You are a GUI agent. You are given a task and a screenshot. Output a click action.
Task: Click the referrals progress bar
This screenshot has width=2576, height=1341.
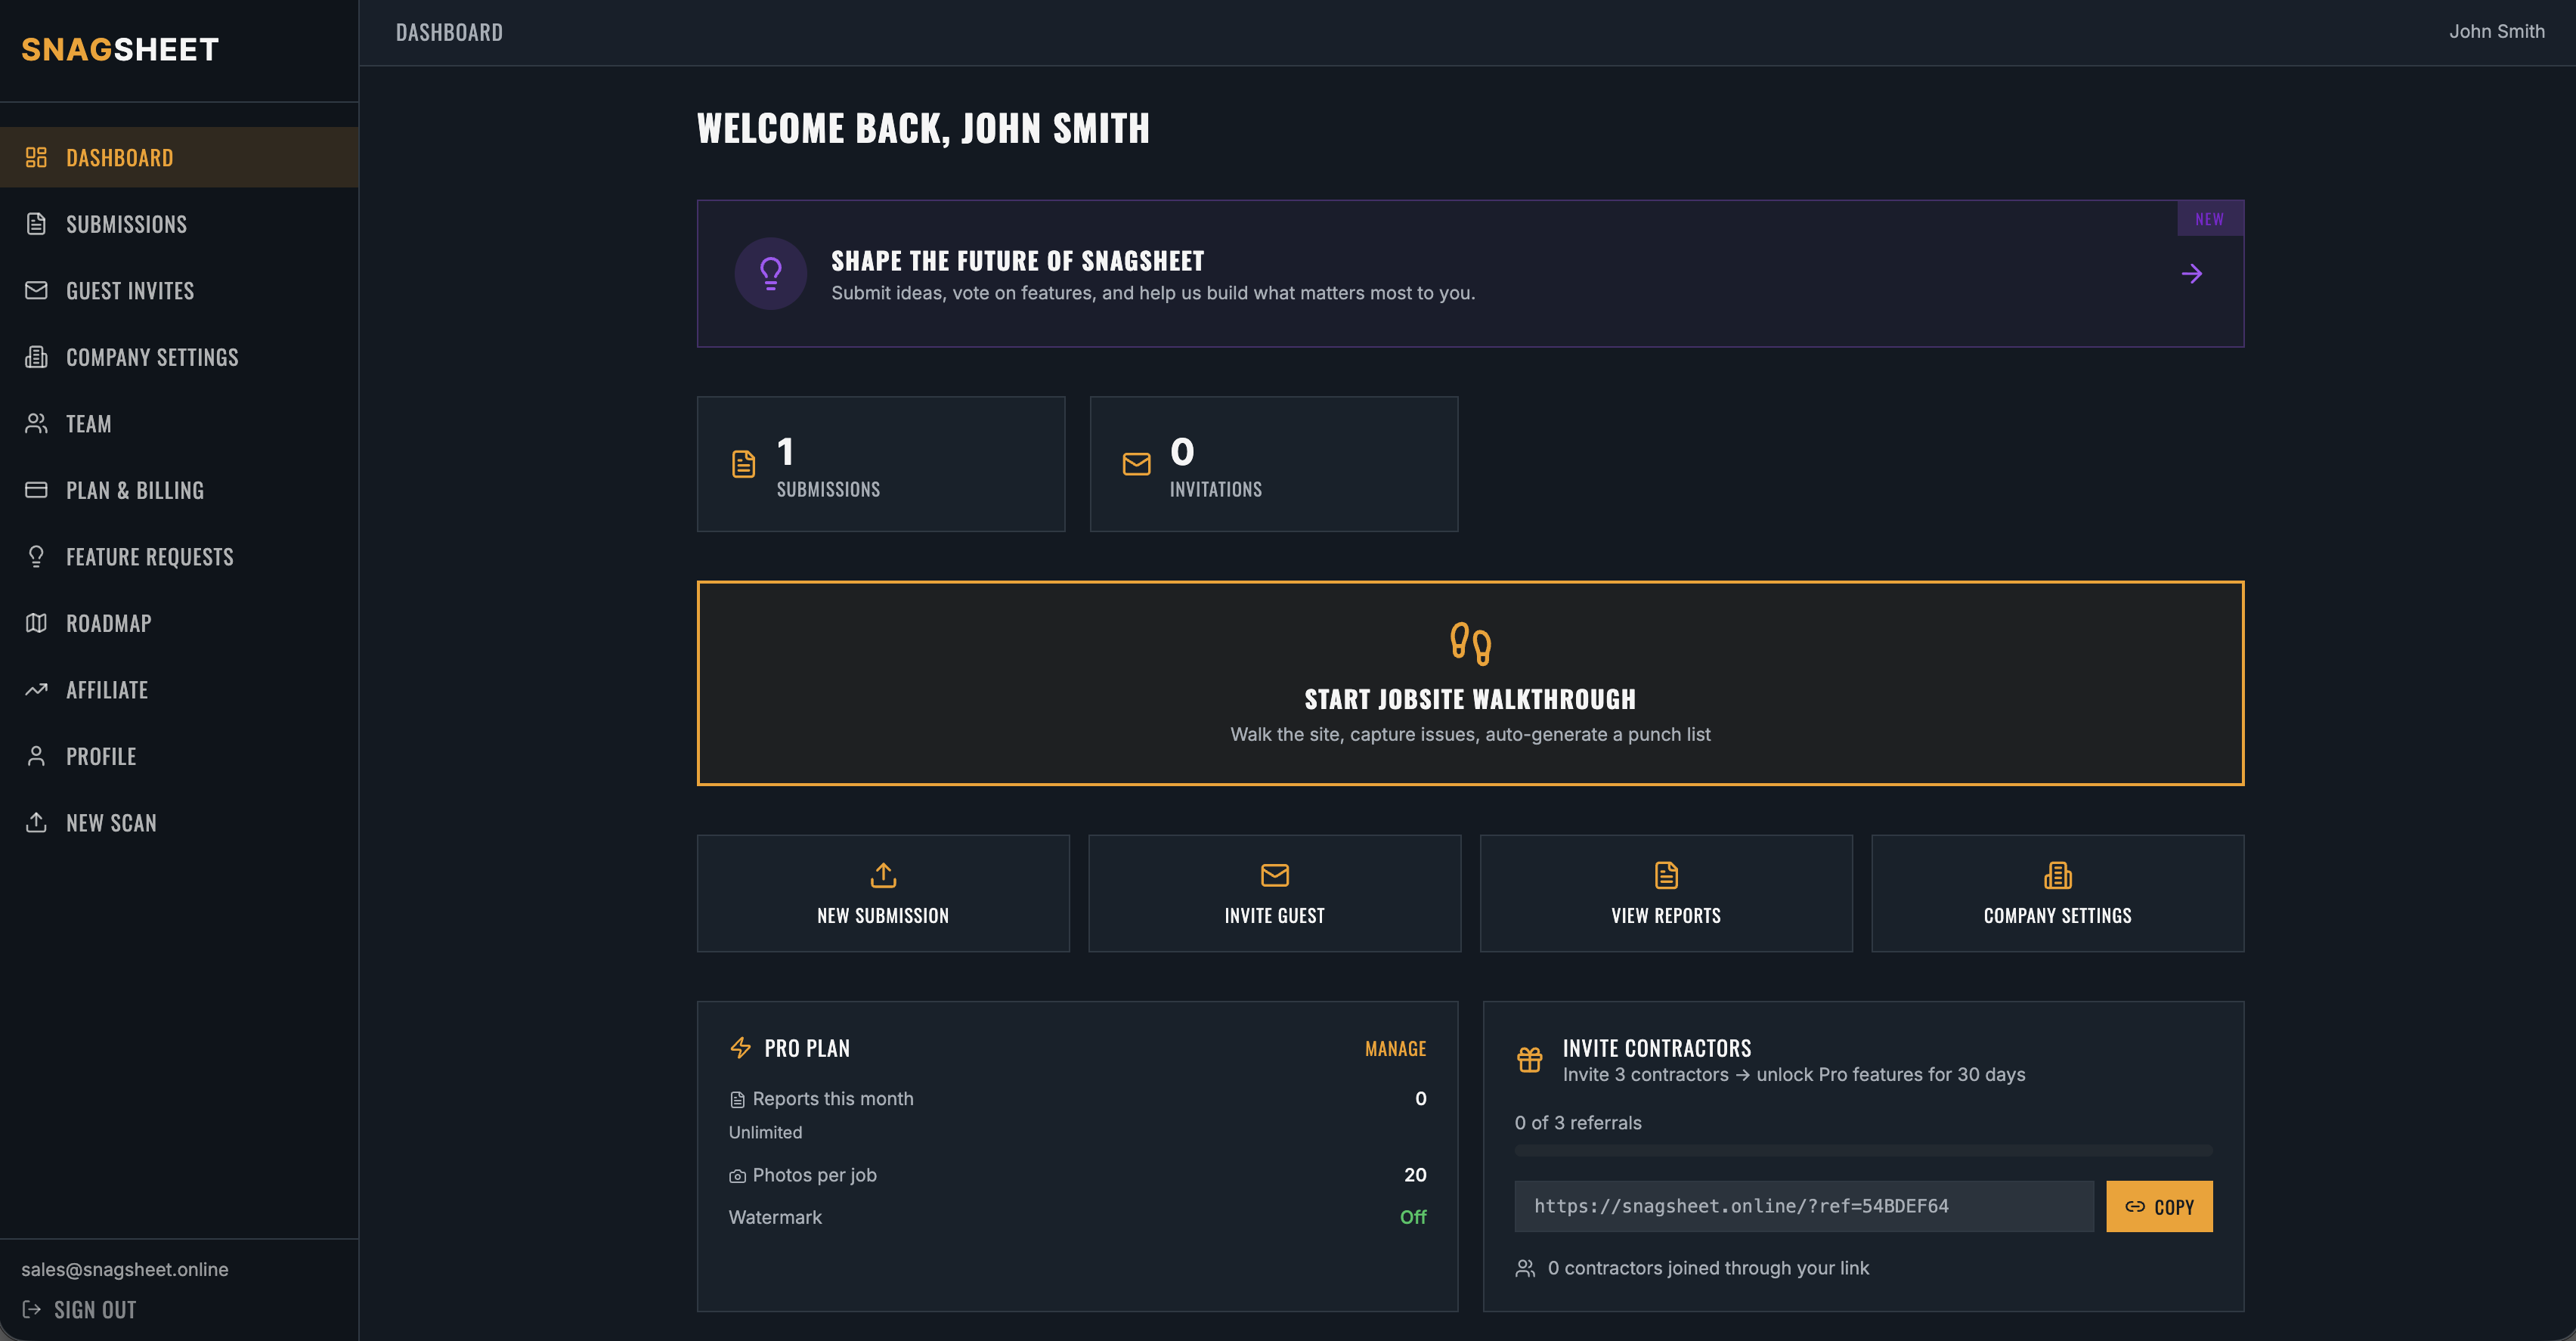(1863, 1151)
